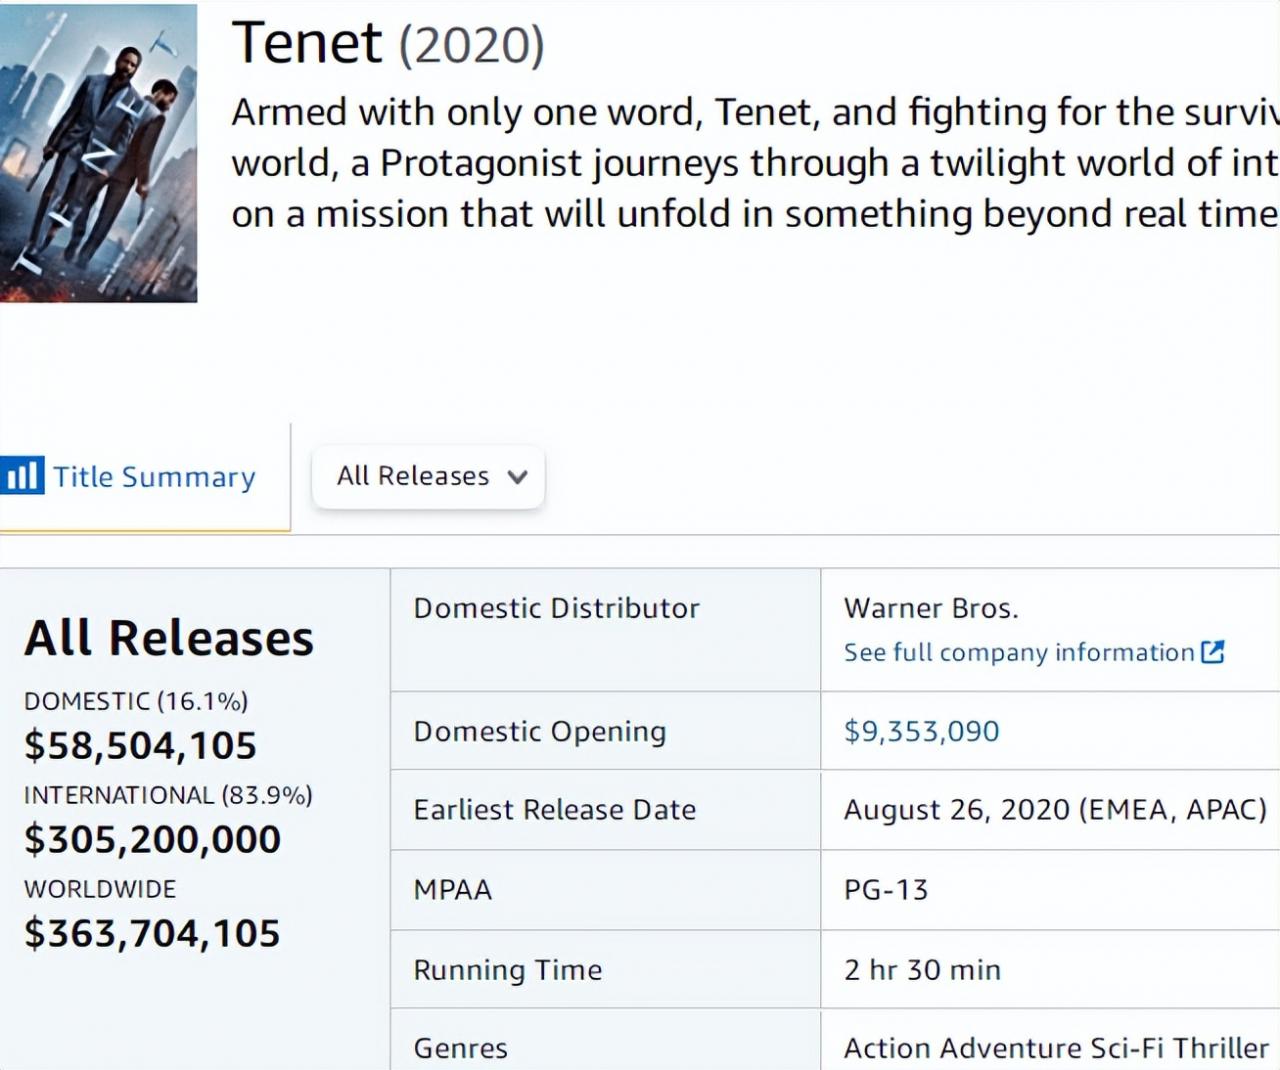Click the chevron arrow on All Releases

(x=517, y=477)
